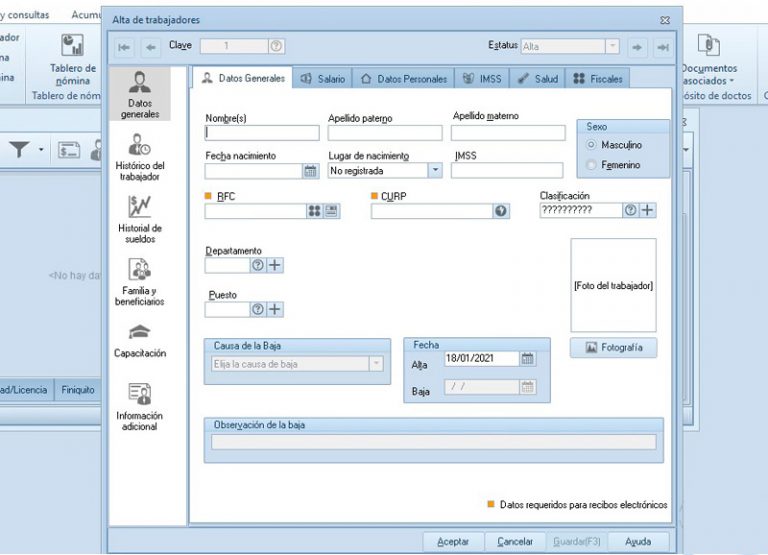Expand the Lugar de nacimiento dropdown
This screenshot has height=555, width=768.
click(435, 170)
